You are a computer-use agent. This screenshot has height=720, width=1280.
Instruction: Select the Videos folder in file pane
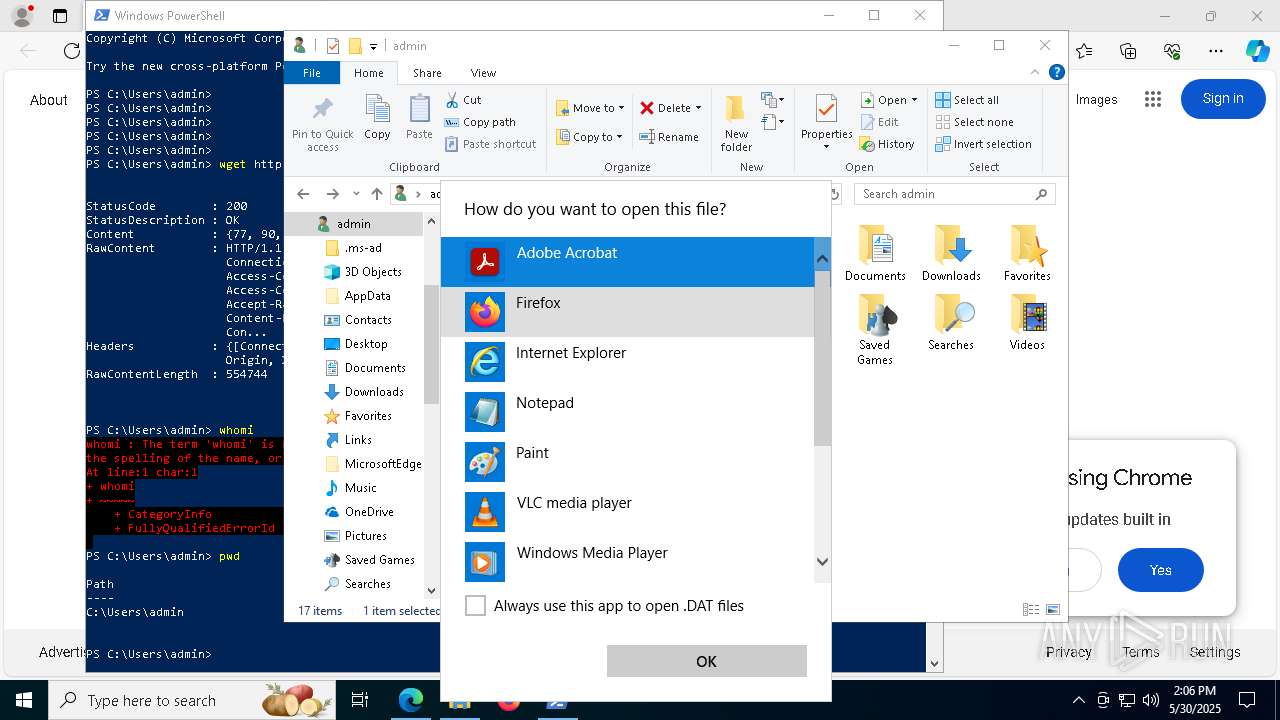pos(1027,322)
